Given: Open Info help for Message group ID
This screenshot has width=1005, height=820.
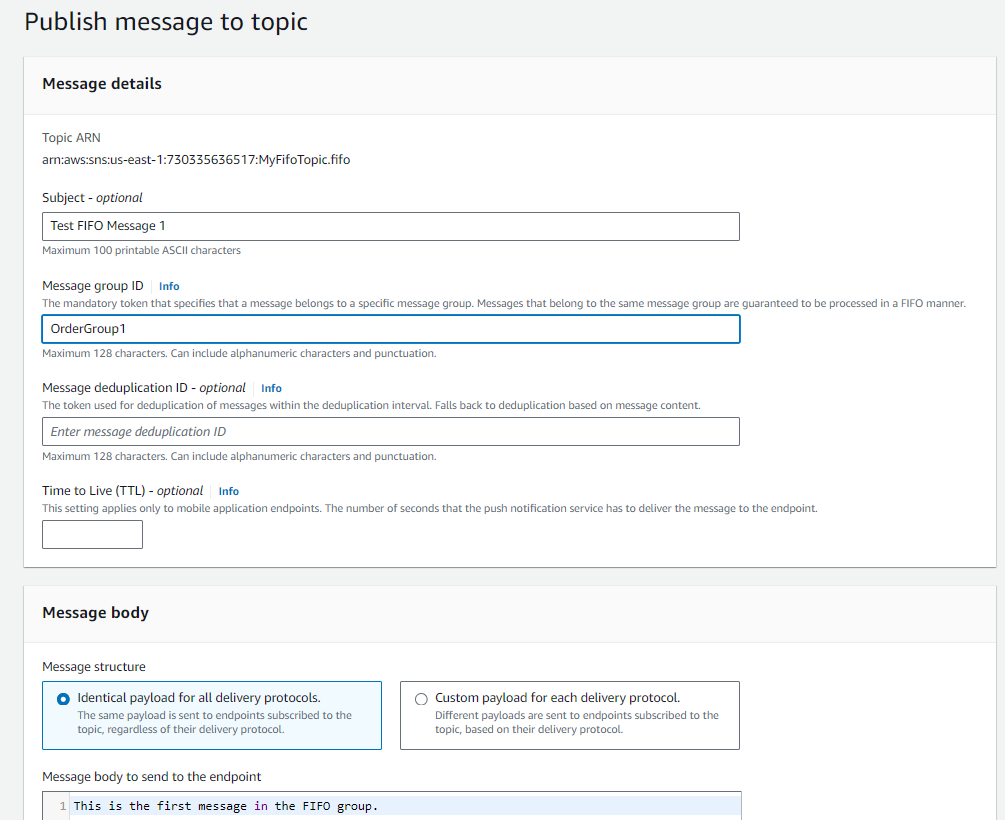Looking at the screenshot, I should 168,286.
